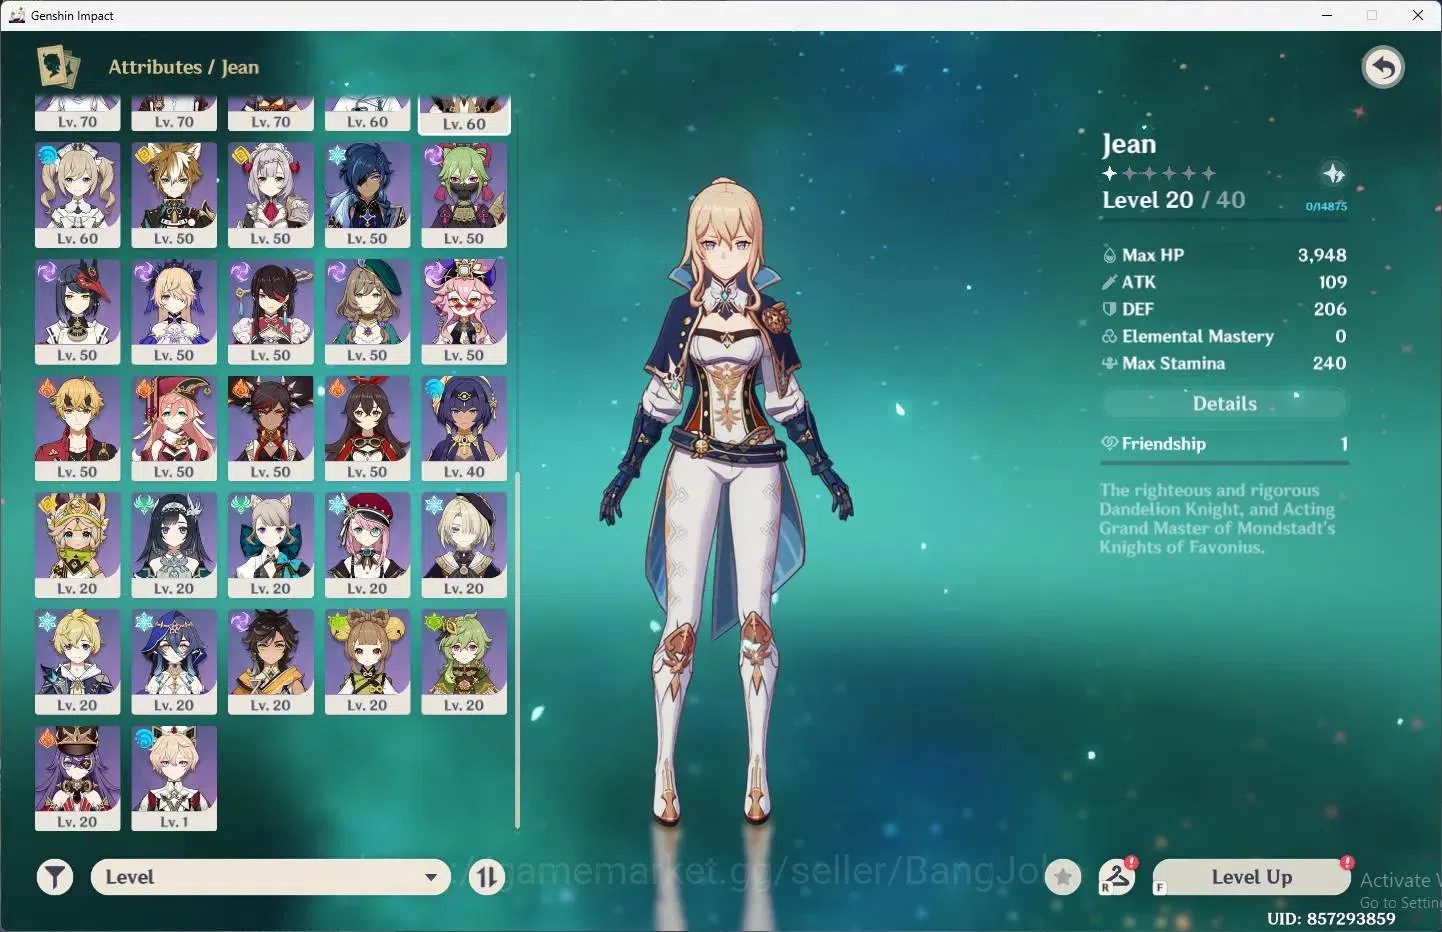Click the UID: 857293859 text
The width and height of the screenshot is (1442, 932).
(x=1331, y=918)
